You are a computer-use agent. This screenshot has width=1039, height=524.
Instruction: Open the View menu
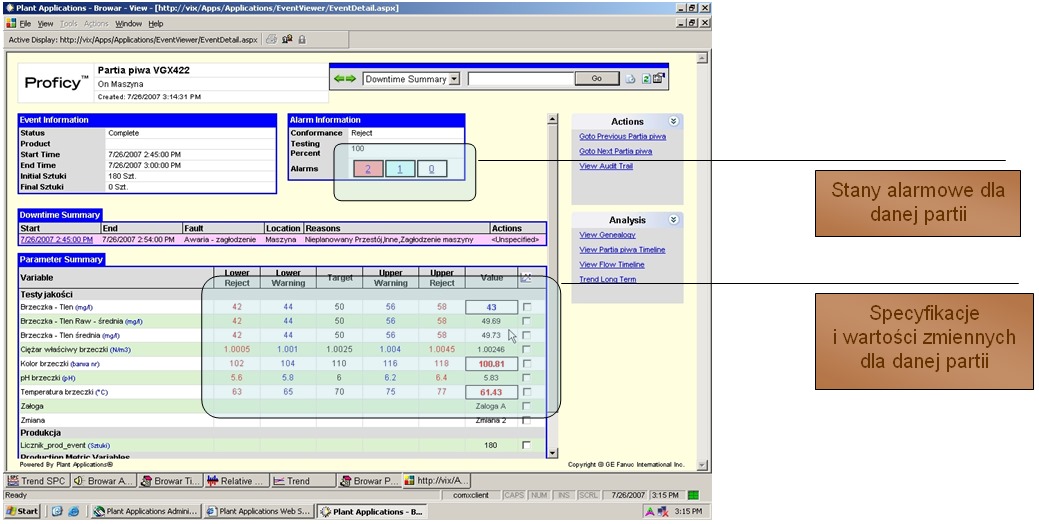(x=45, y=24)
